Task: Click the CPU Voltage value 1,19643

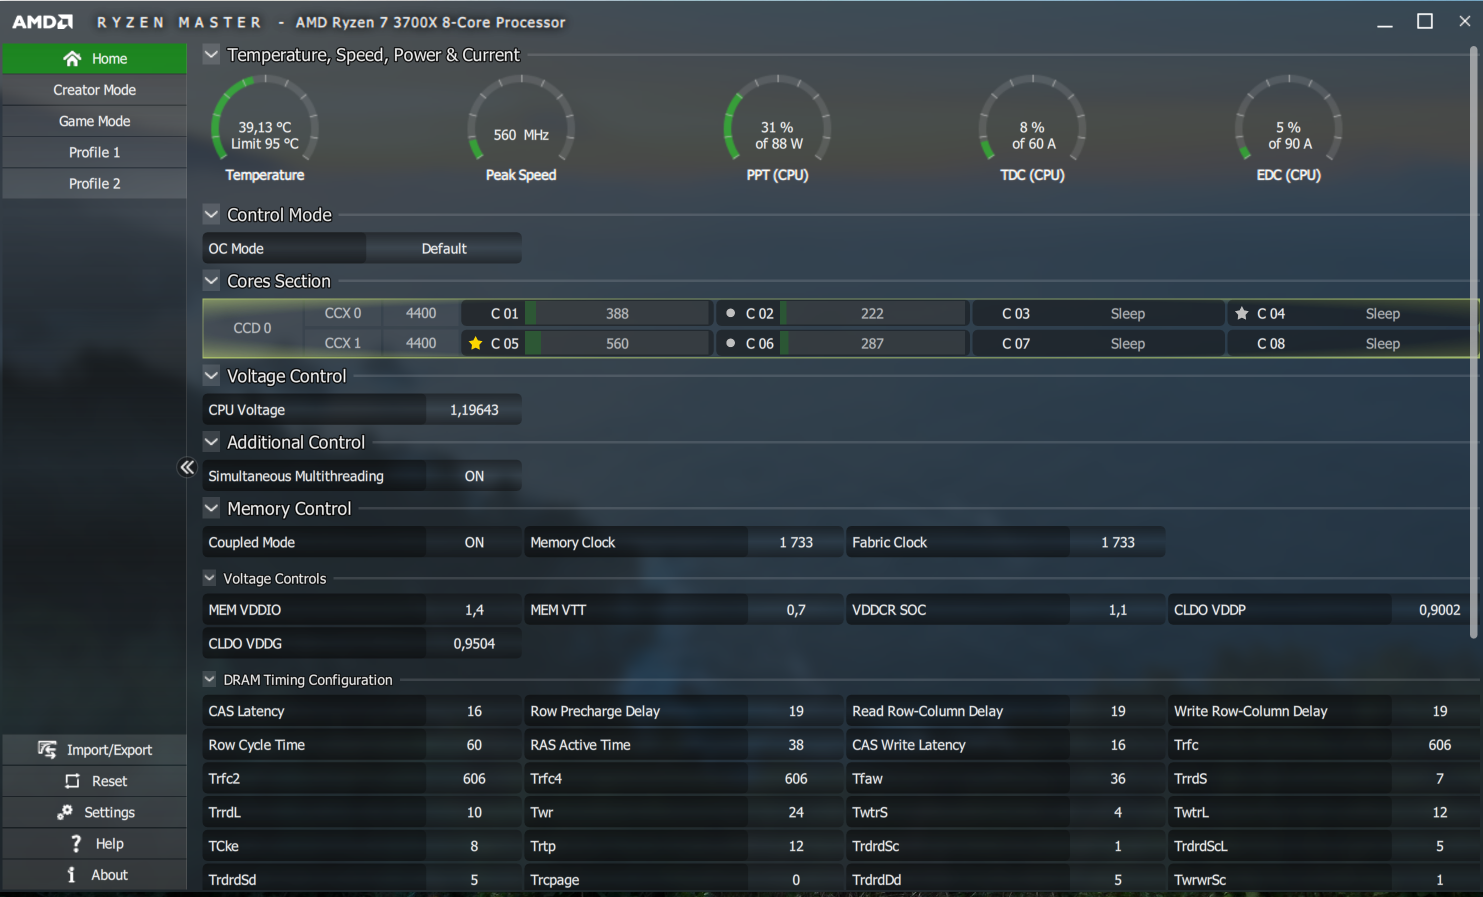Action: 474,410
